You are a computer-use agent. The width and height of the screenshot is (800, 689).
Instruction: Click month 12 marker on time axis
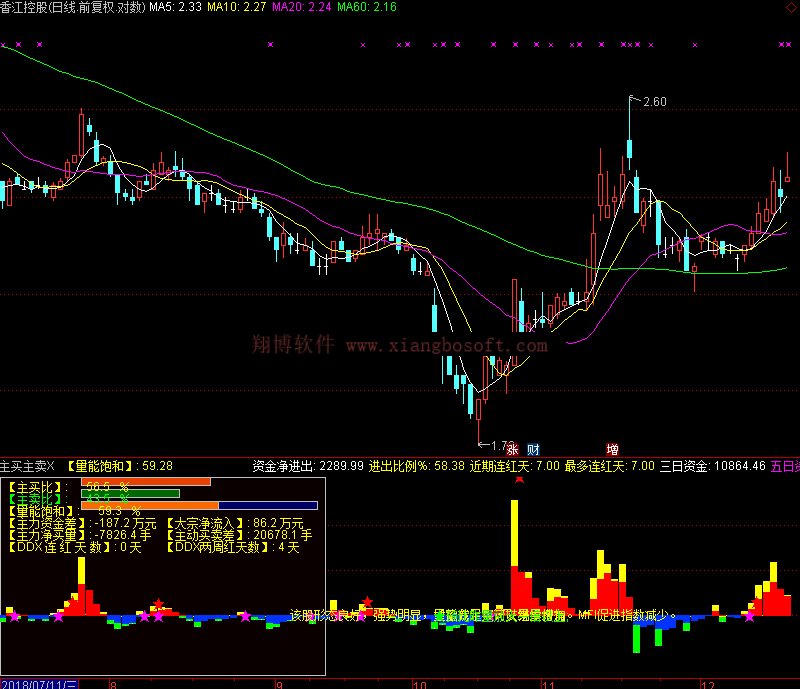click(x=708, y=684)
